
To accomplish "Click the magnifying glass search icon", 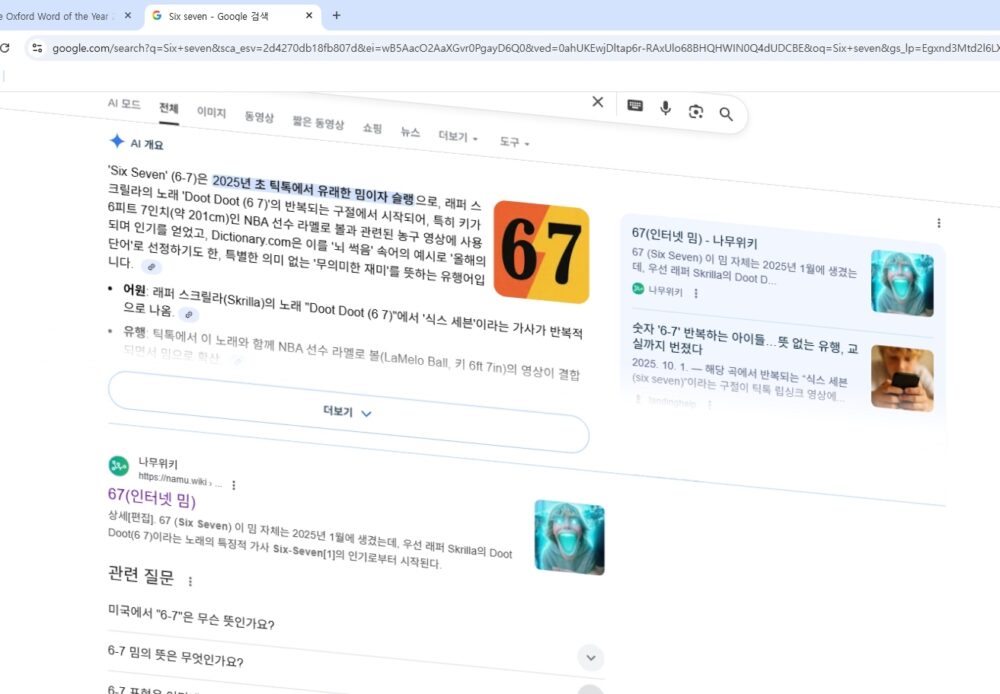I will coord(726,115).
